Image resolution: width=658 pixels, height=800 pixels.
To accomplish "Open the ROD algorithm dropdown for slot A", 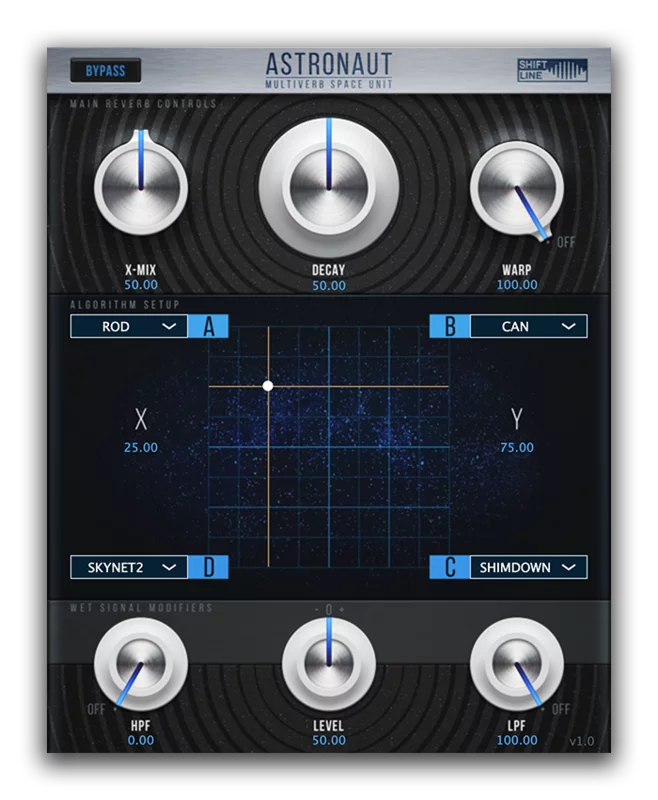I will [129, 326].
